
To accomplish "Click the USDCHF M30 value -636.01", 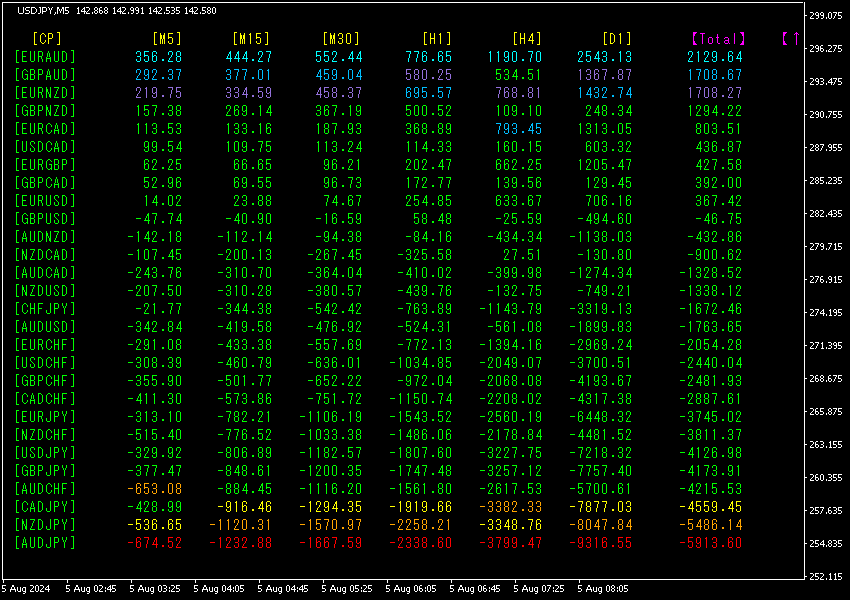I will 334,363.
